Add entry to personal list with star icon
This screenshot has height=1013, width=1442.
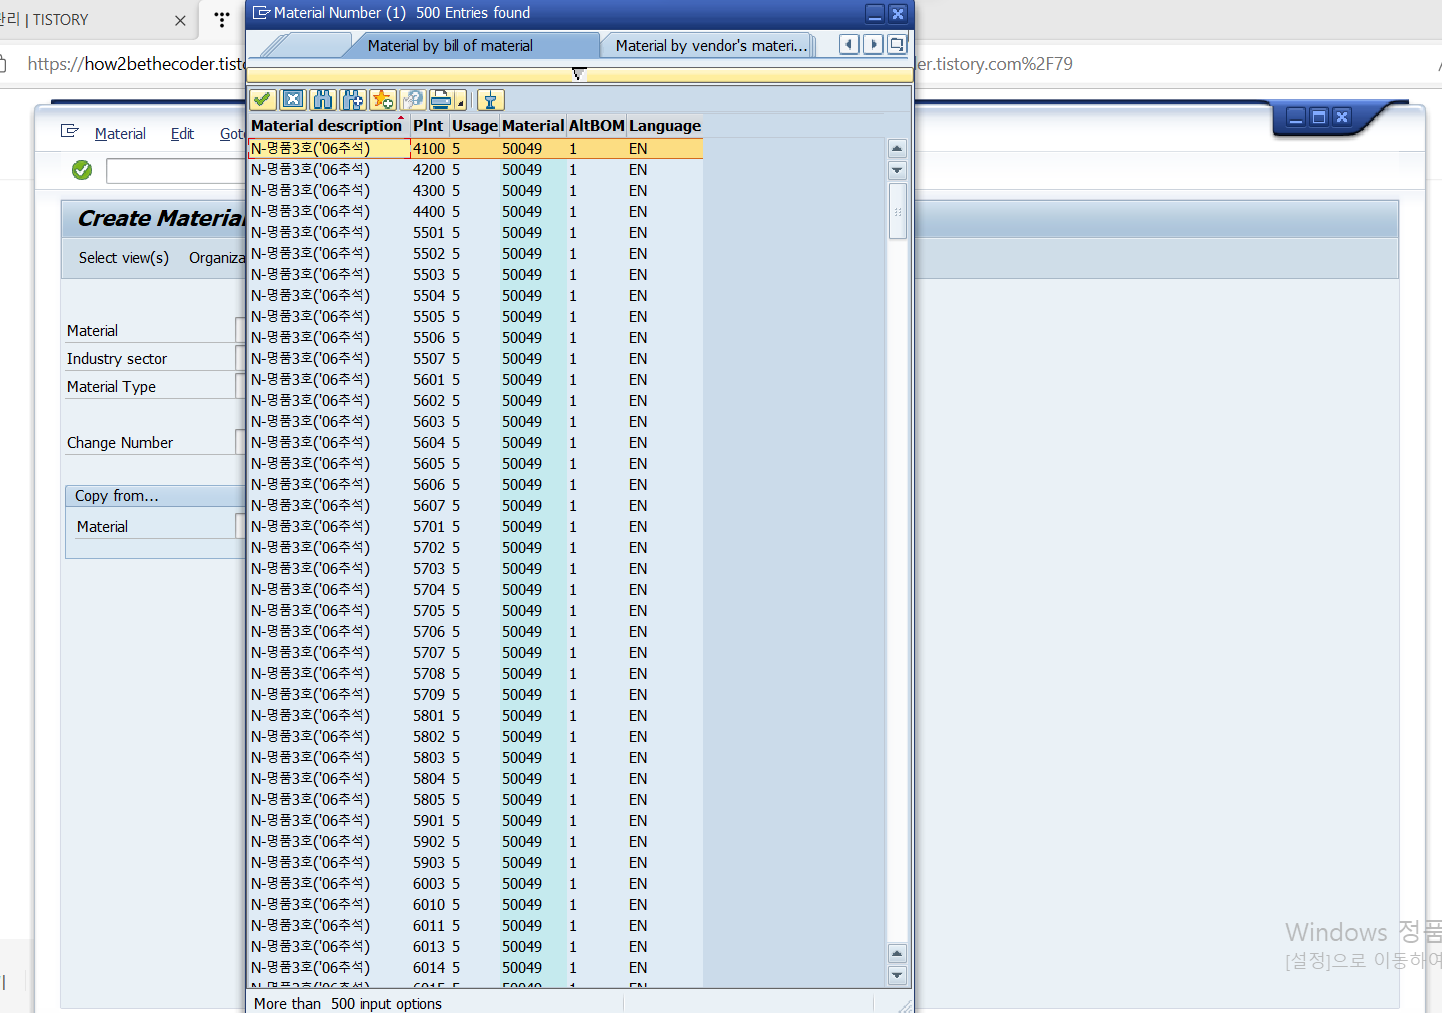(382, 100)
